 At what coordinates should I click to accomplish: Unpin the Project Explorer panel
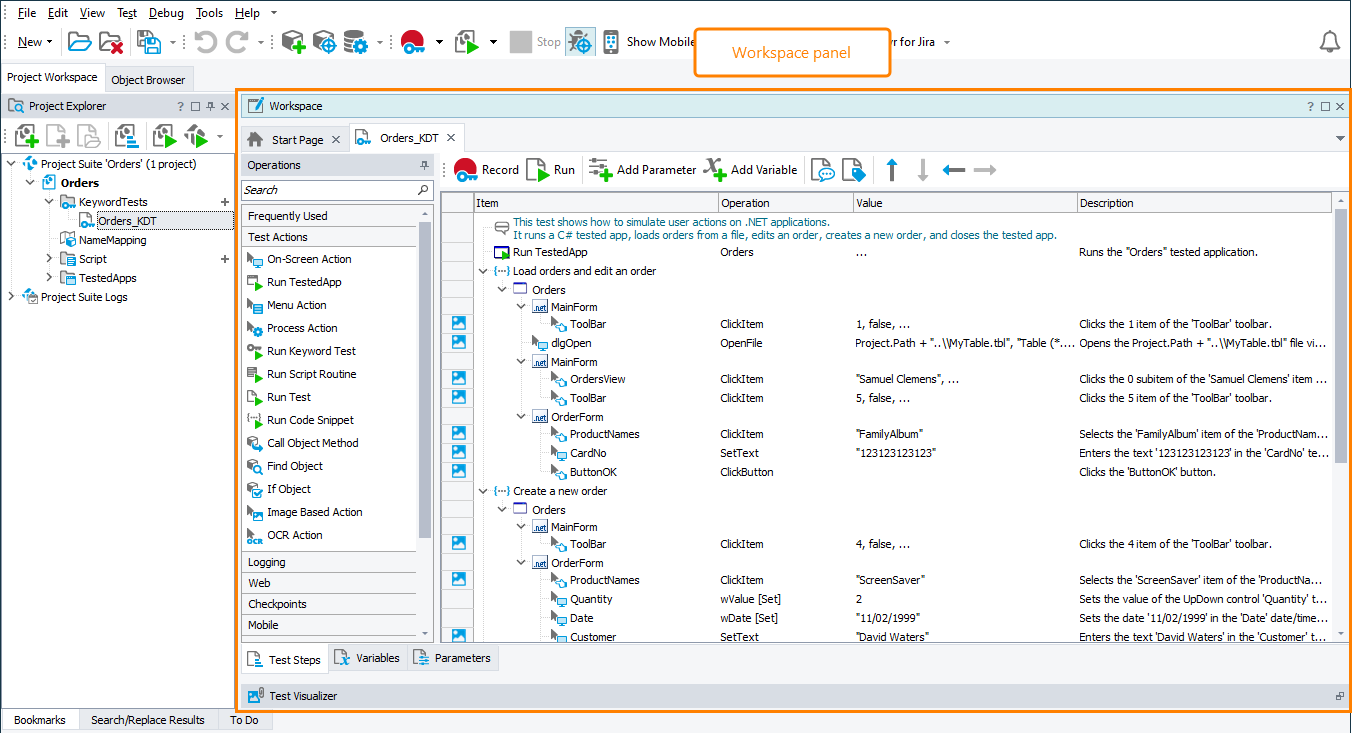pos(212,105)
